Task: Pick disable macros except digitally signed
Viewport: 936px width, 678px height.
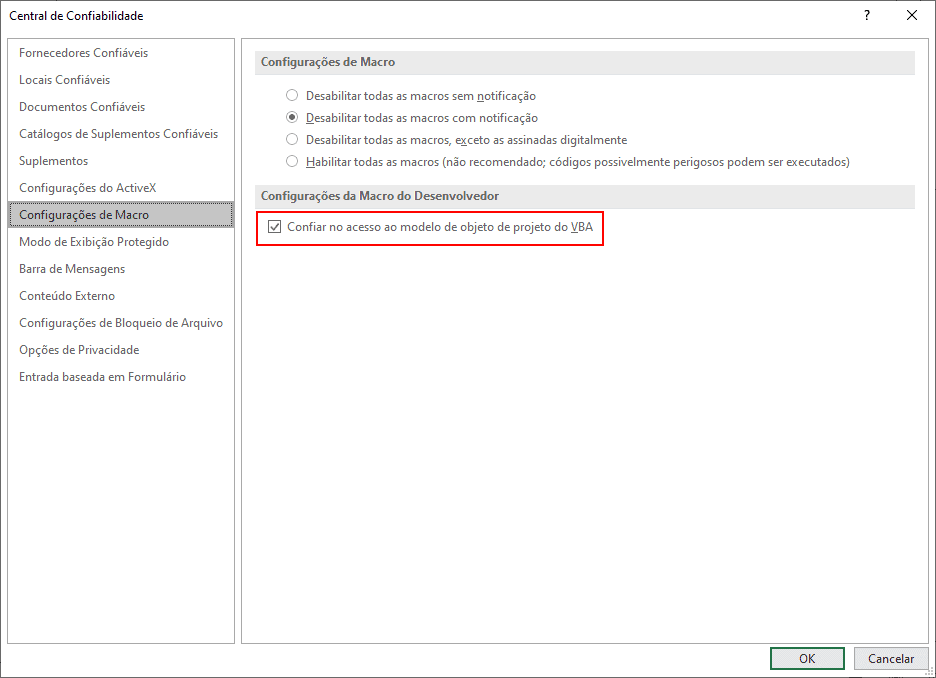Action: tap(292, 140)
